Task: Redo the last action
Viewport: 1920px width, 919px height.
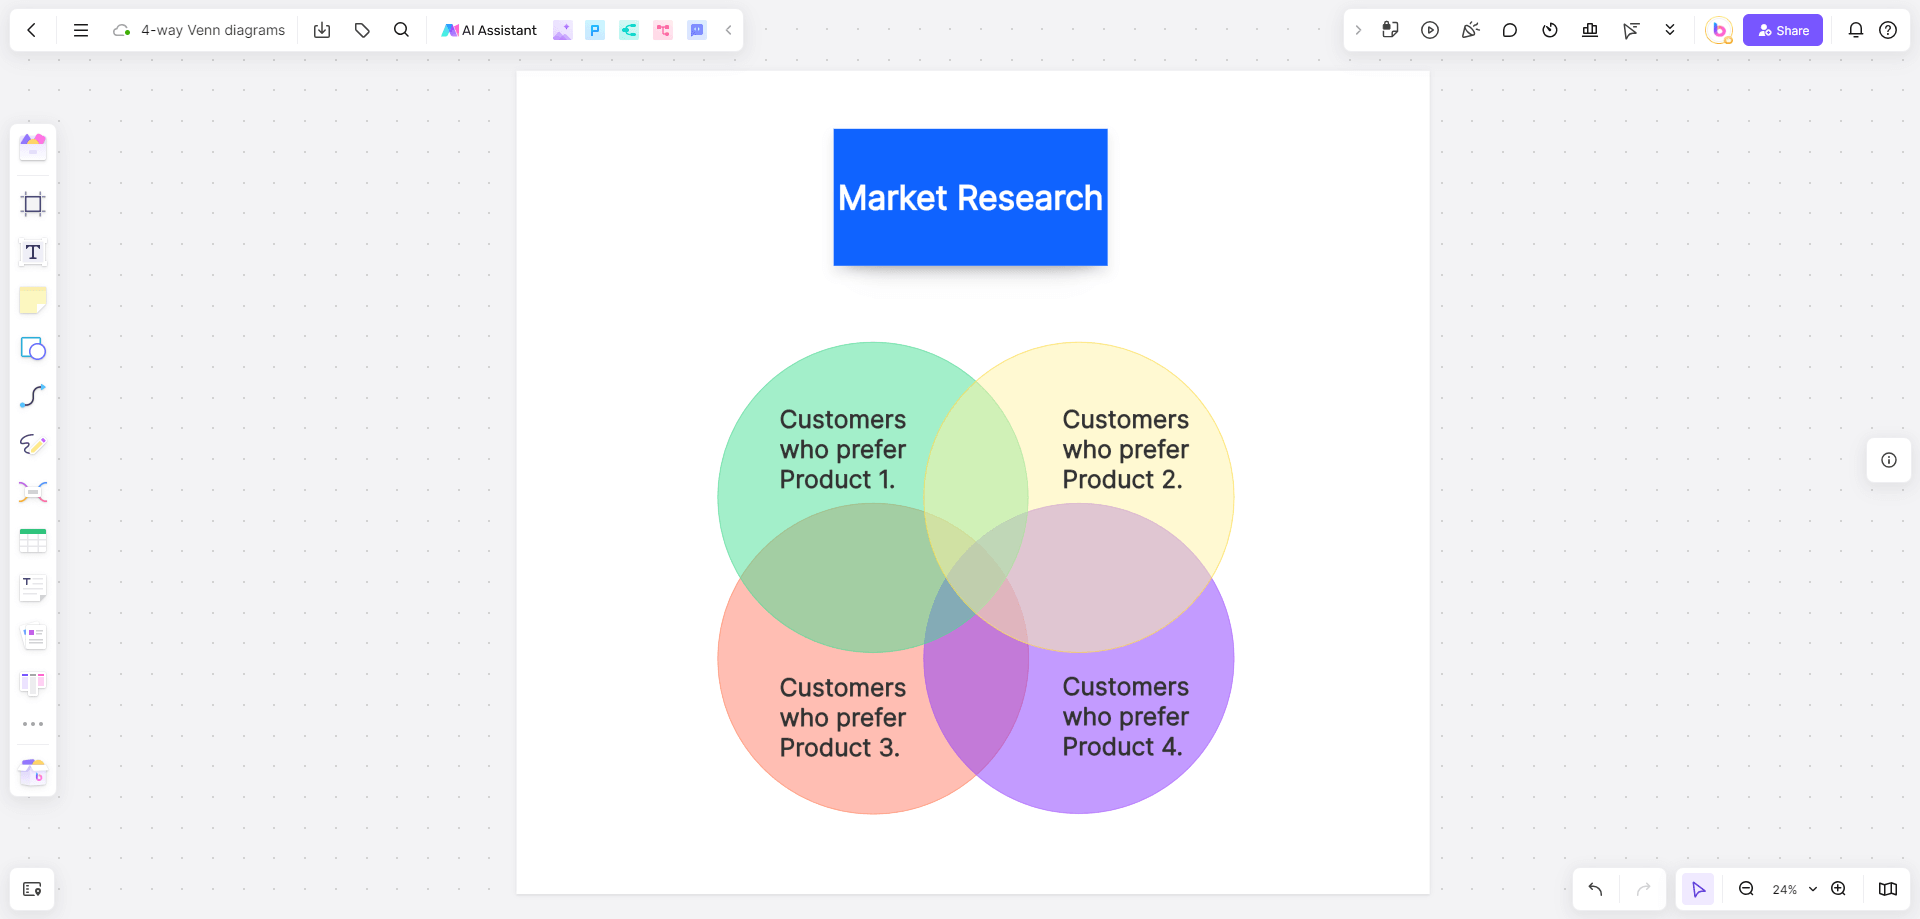Action: tap(1643, 889)
